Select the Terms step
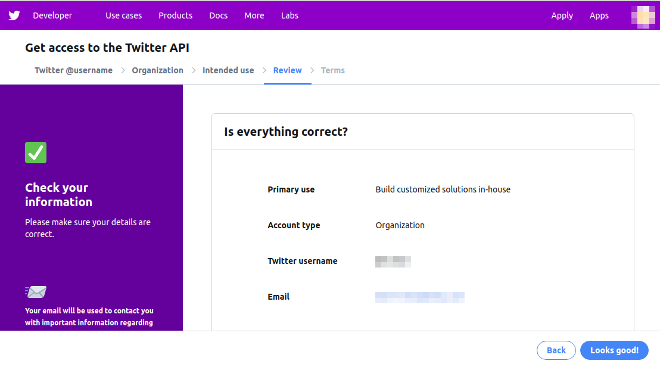The width and height of the screenshot is (660, 367). click(x=333, y=70)
